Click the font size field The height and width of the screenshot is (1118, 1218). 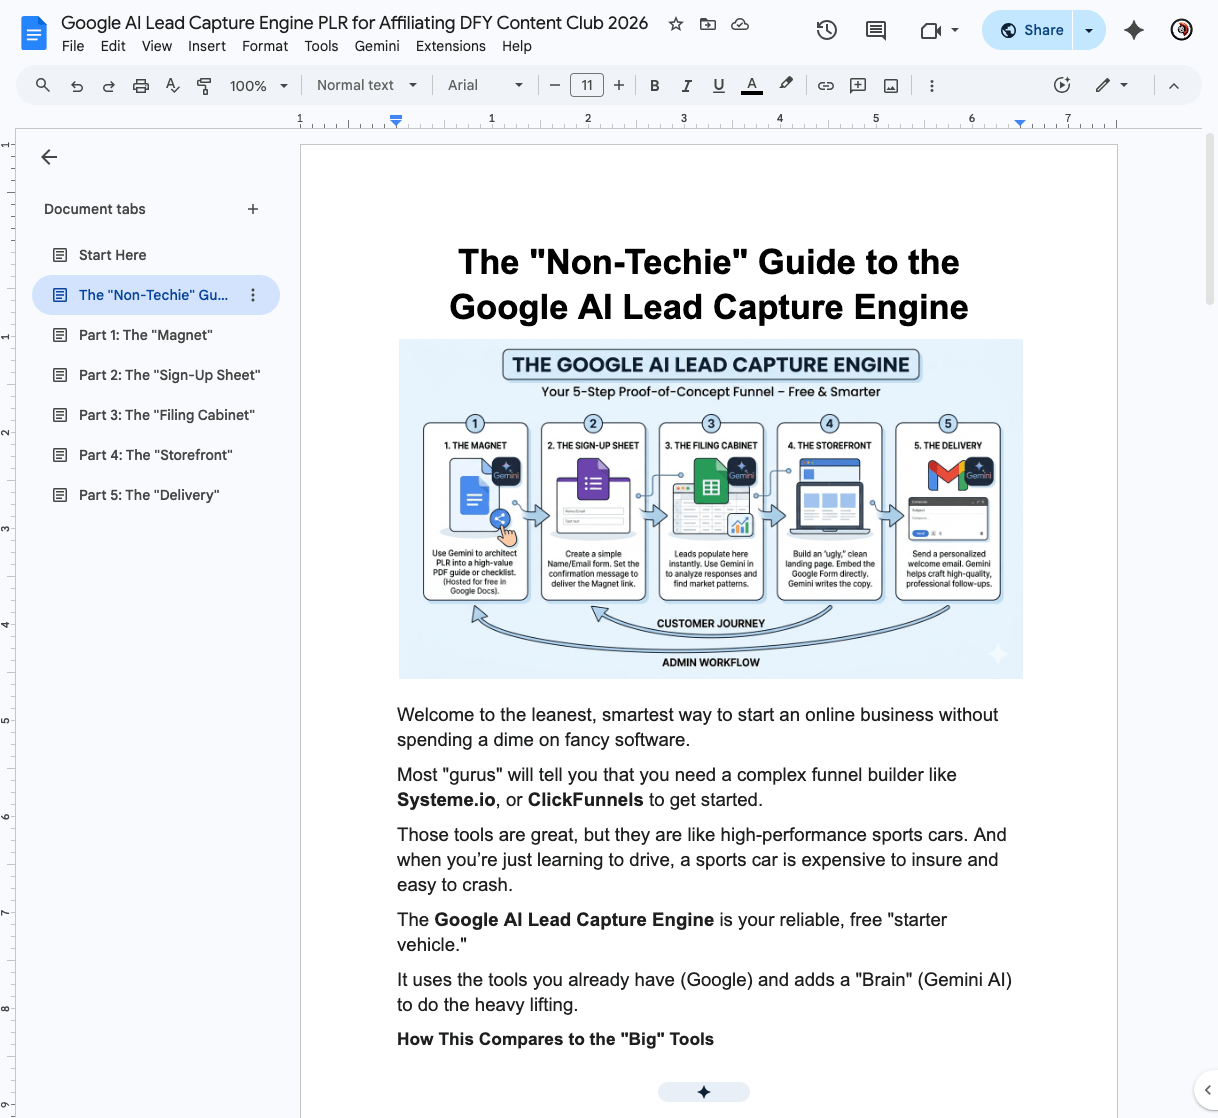click(587, 86)
